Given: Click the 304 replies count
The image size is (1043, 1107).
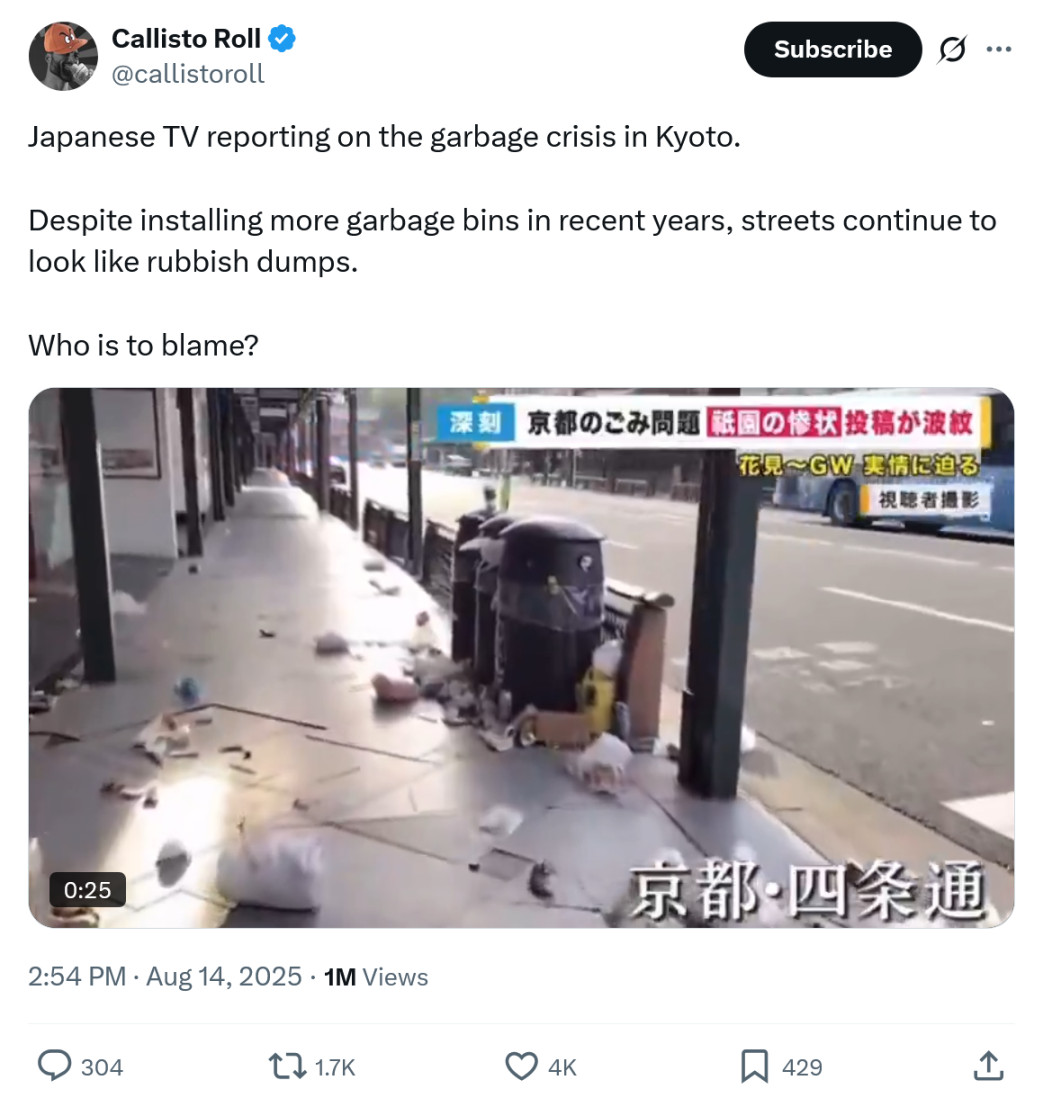Looking at the screenshot, I should point(102,1067).
